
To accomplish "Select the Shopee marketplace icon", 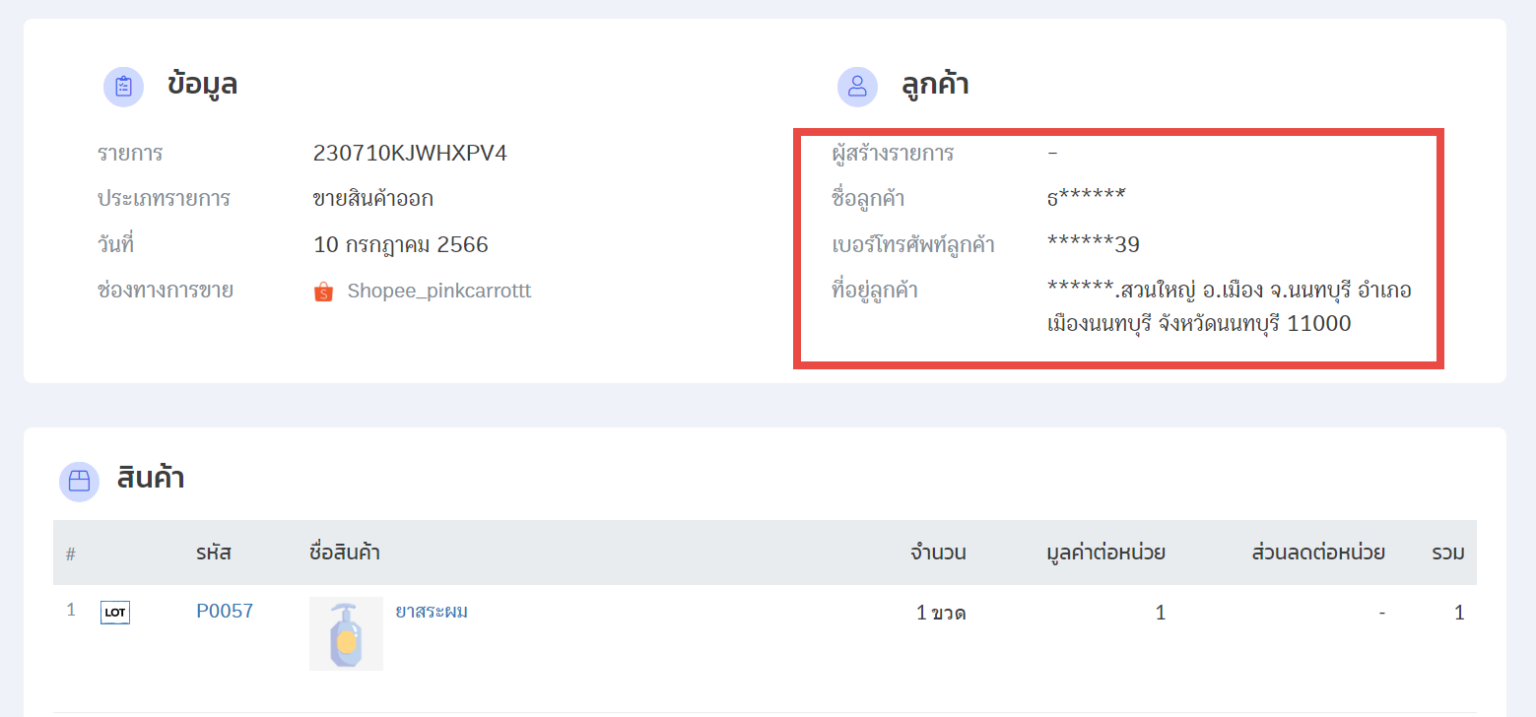I will pyautogui.click(x=323, y=291).
